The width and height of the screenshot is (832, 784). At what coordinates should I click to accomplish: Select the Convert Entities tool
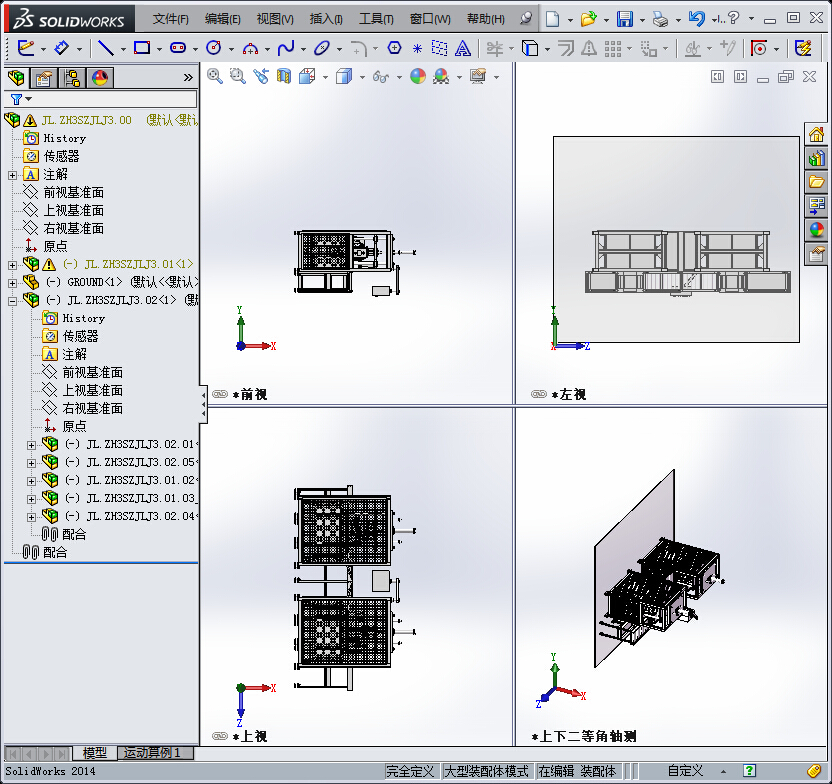(x=530, y=48)
